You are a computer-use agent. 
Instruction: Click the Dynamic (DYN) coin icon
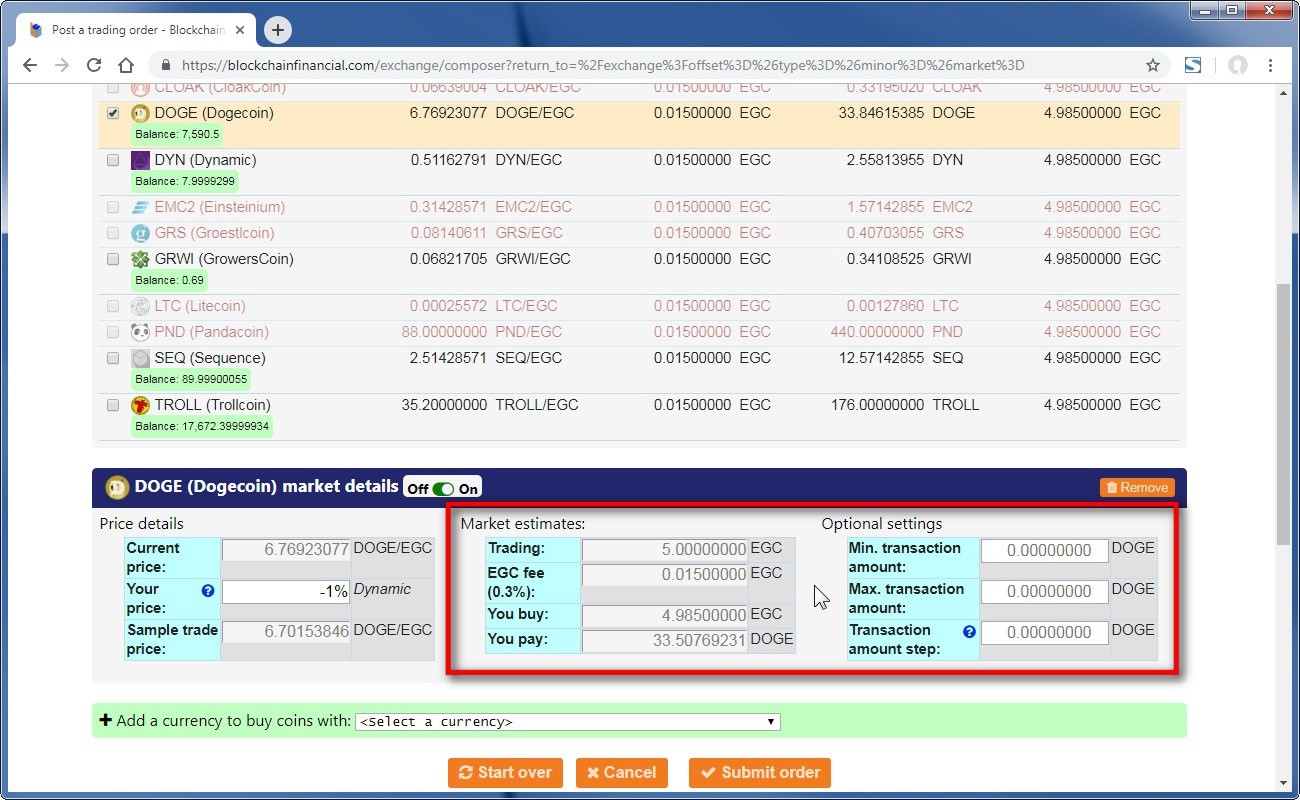[141, 160]
